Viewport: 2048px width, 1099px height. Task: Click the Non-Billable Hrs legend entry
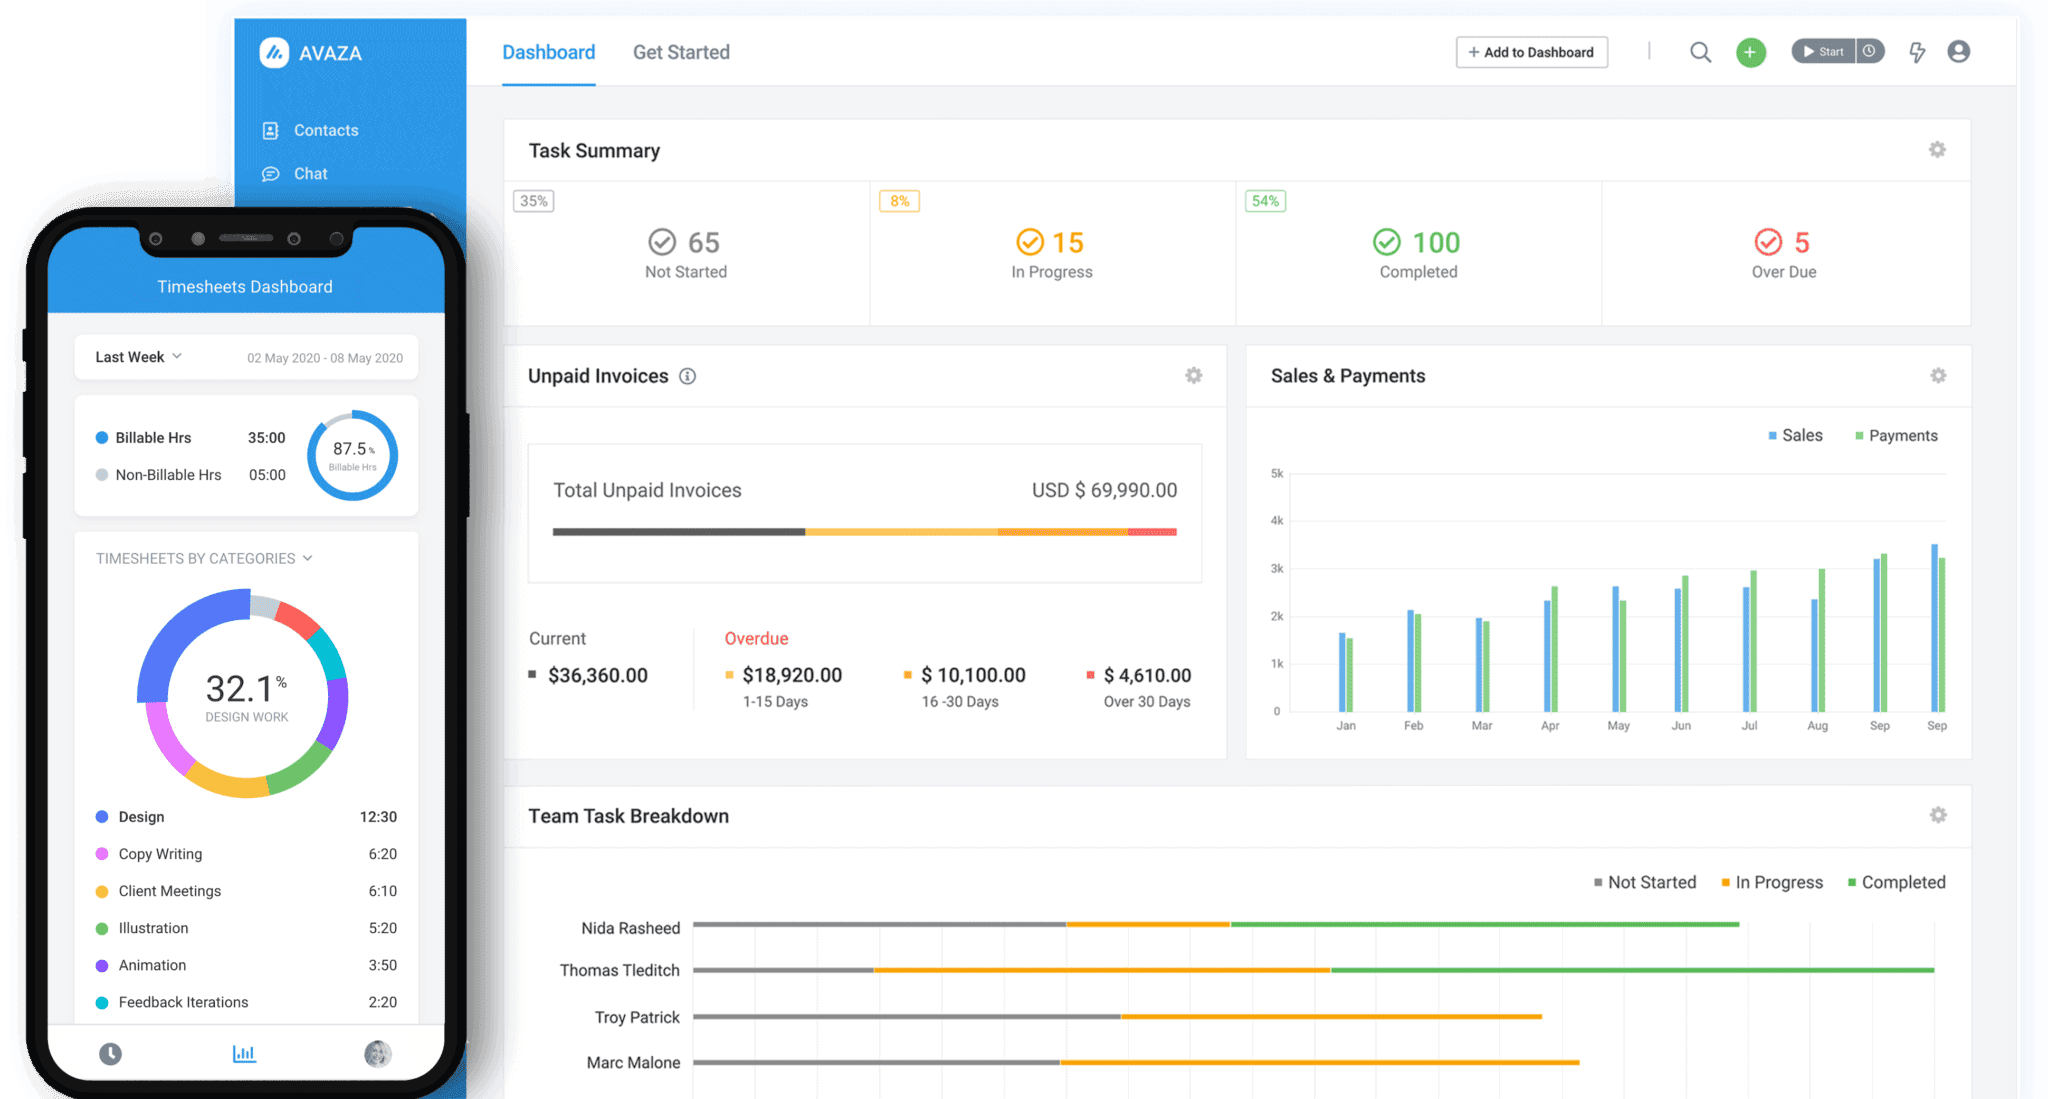click(190, 475)
